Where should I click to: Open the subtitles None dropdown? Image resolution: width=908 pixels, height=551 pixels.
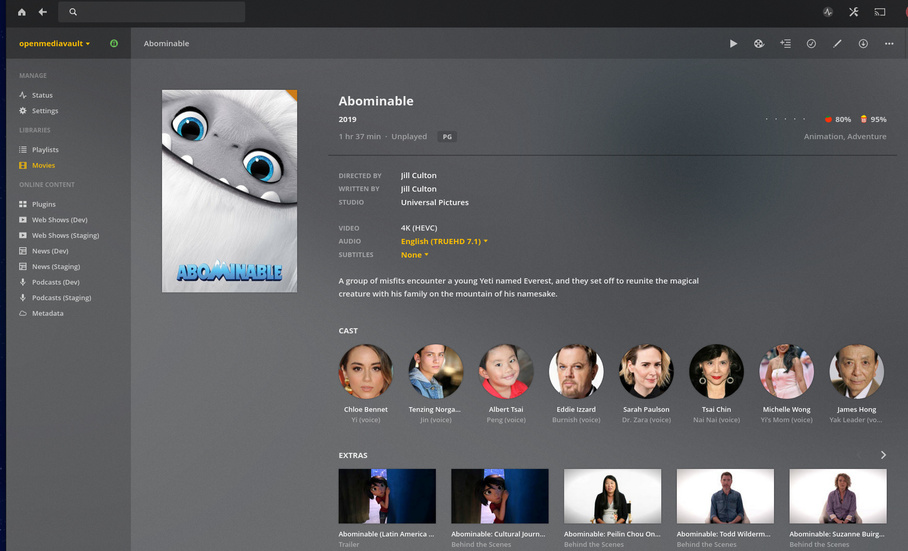tap(415, 255)
